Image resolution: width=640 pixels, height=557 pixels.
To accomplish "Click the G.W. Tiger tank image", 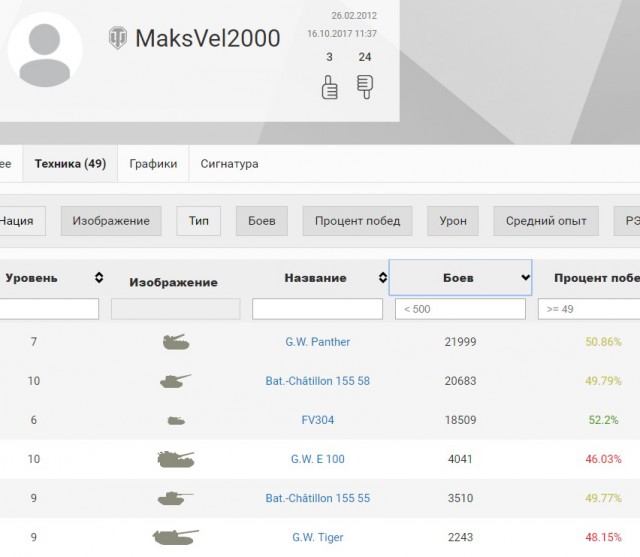I will [176, 537].
